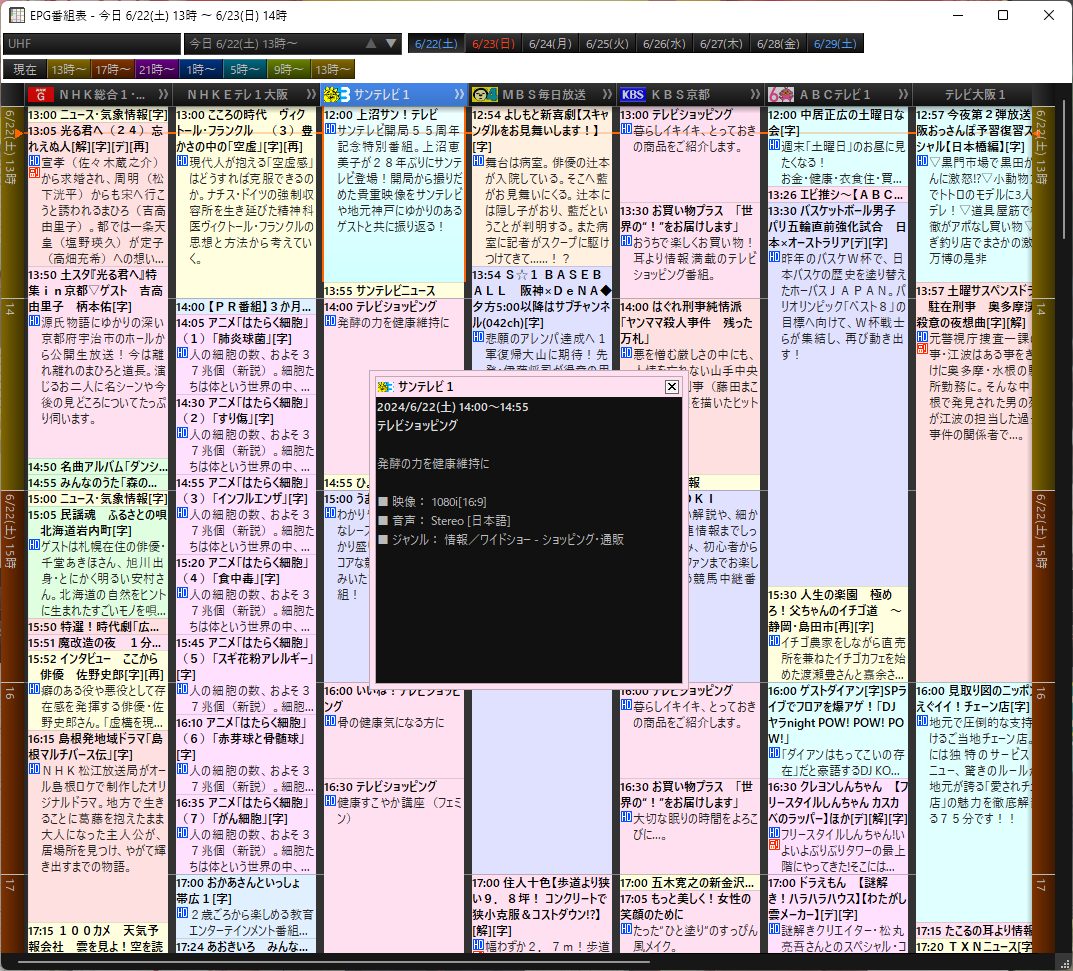Viewport: 1073px width, 971px height.
Task: Select the 6/26(水) date tab
Action: [664, 44]
